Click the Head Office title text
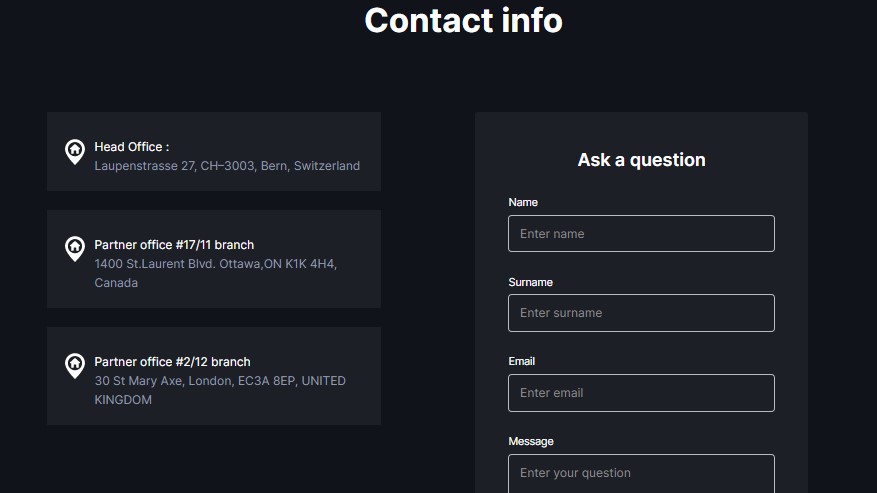 (x=131, y=147)
